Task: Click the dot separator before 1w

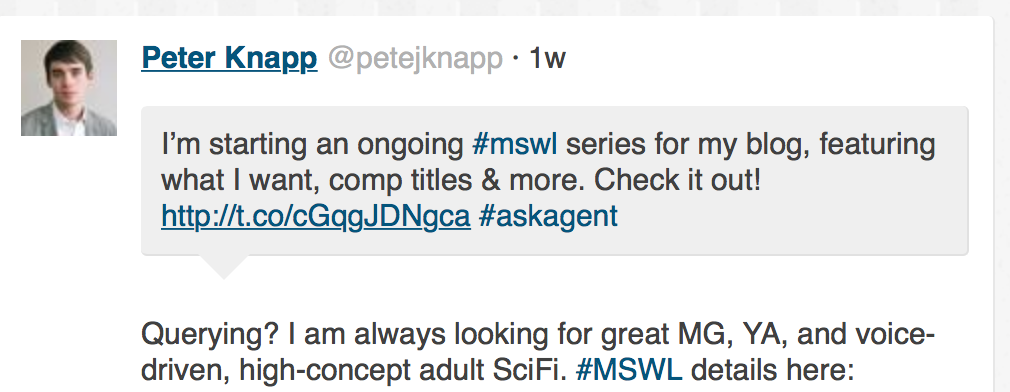Action: [516, 59]
